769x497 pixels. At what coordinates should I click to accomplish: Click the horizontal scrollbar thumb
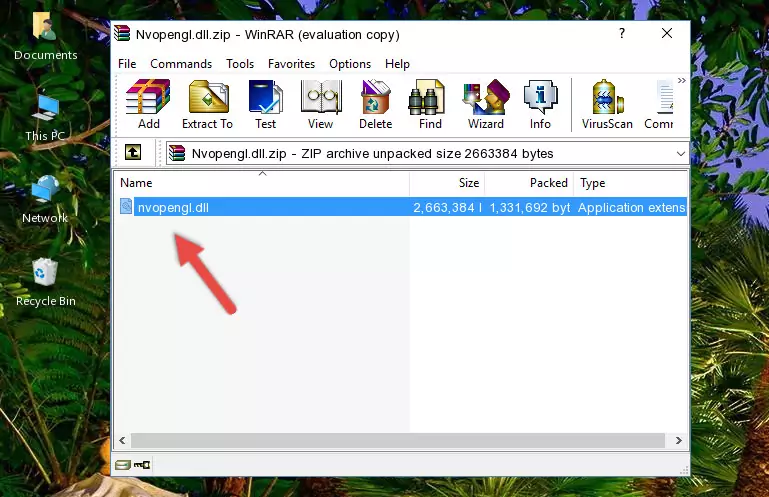point(398,441)
